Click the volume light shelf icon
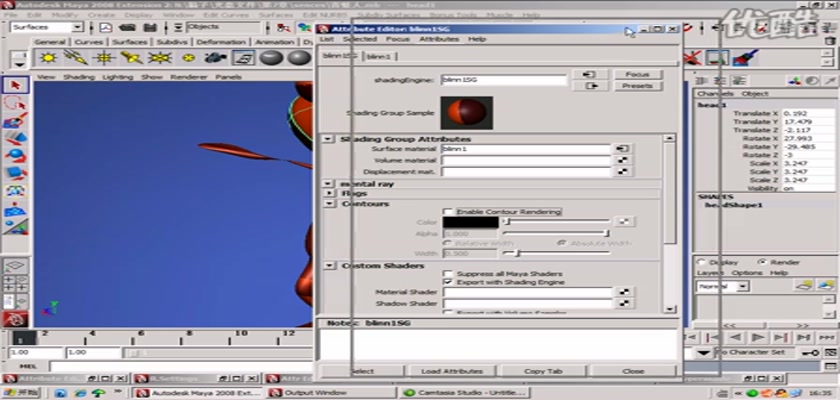Image resolution: width=840 pixels, height=400 pixels. (188, 58)
